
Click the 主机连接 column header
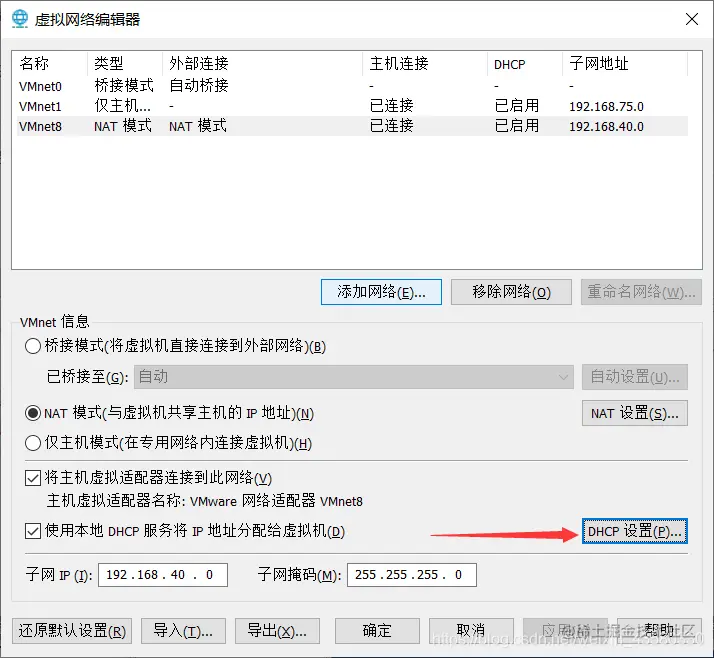pyautogui.click(x=425, y=64)
